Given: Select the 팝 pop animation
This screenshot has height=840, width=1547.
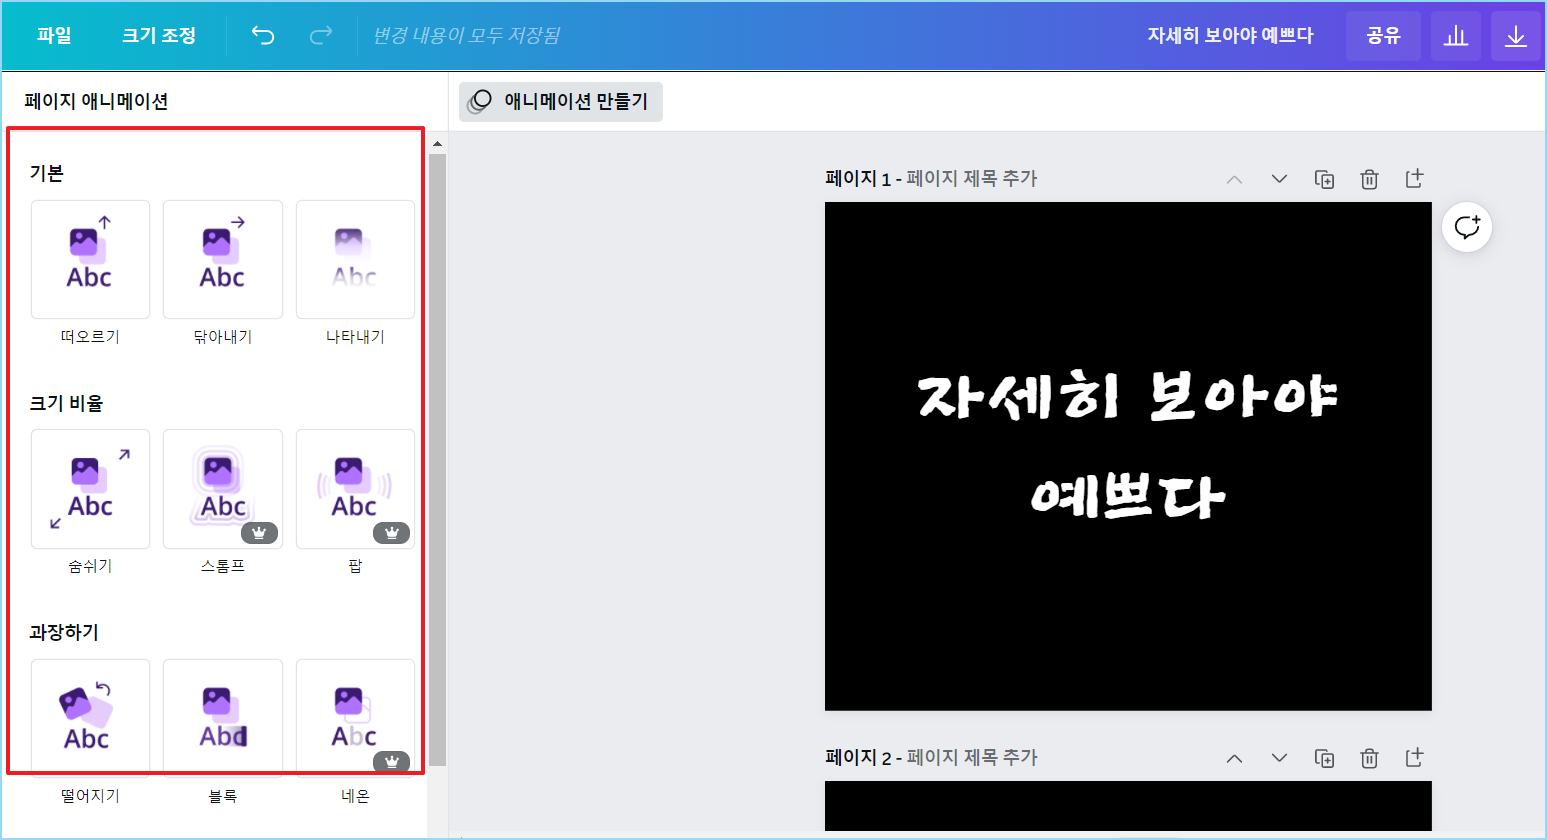Looking at the screenshot, I should pos(354,489).
